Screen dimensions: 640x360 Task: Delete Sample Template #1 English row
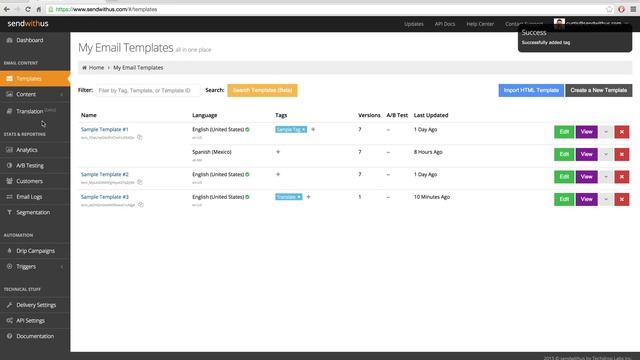tap(622, 132)
